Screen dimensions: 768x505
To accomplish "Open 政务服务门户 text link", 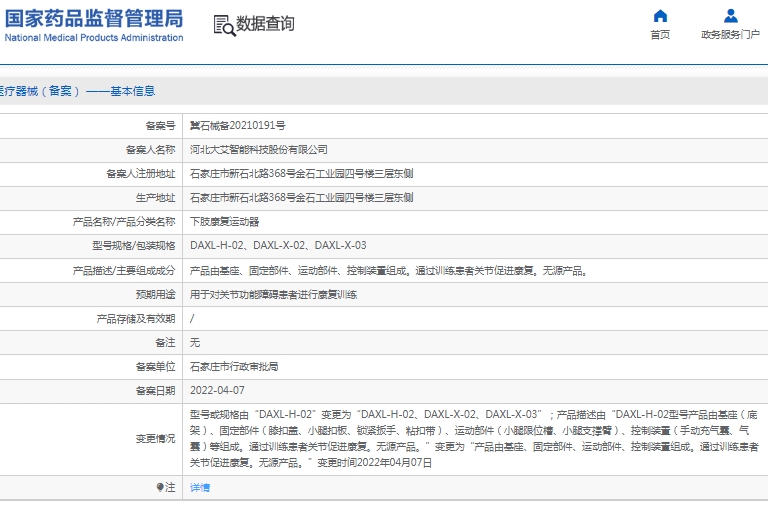I will point(730,34).
